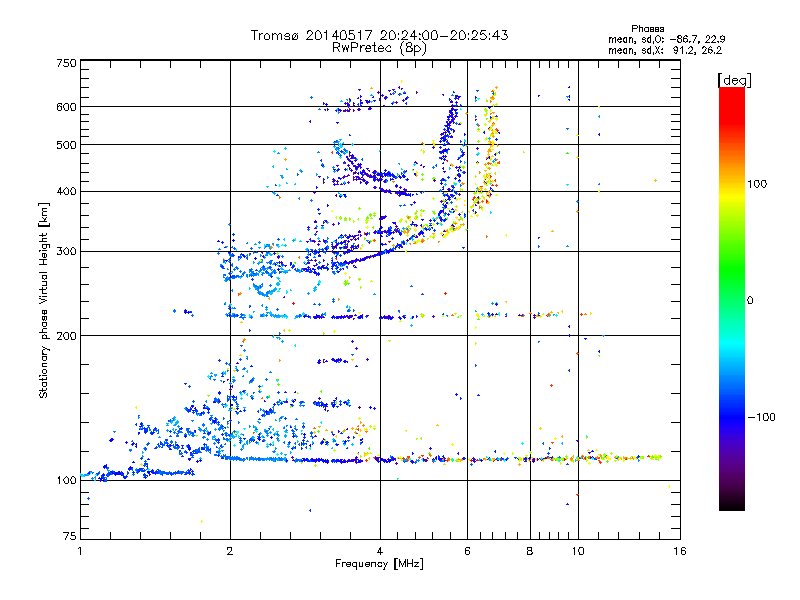Click the 'RwPretec (8p)' subtitle

pos(379,48)
